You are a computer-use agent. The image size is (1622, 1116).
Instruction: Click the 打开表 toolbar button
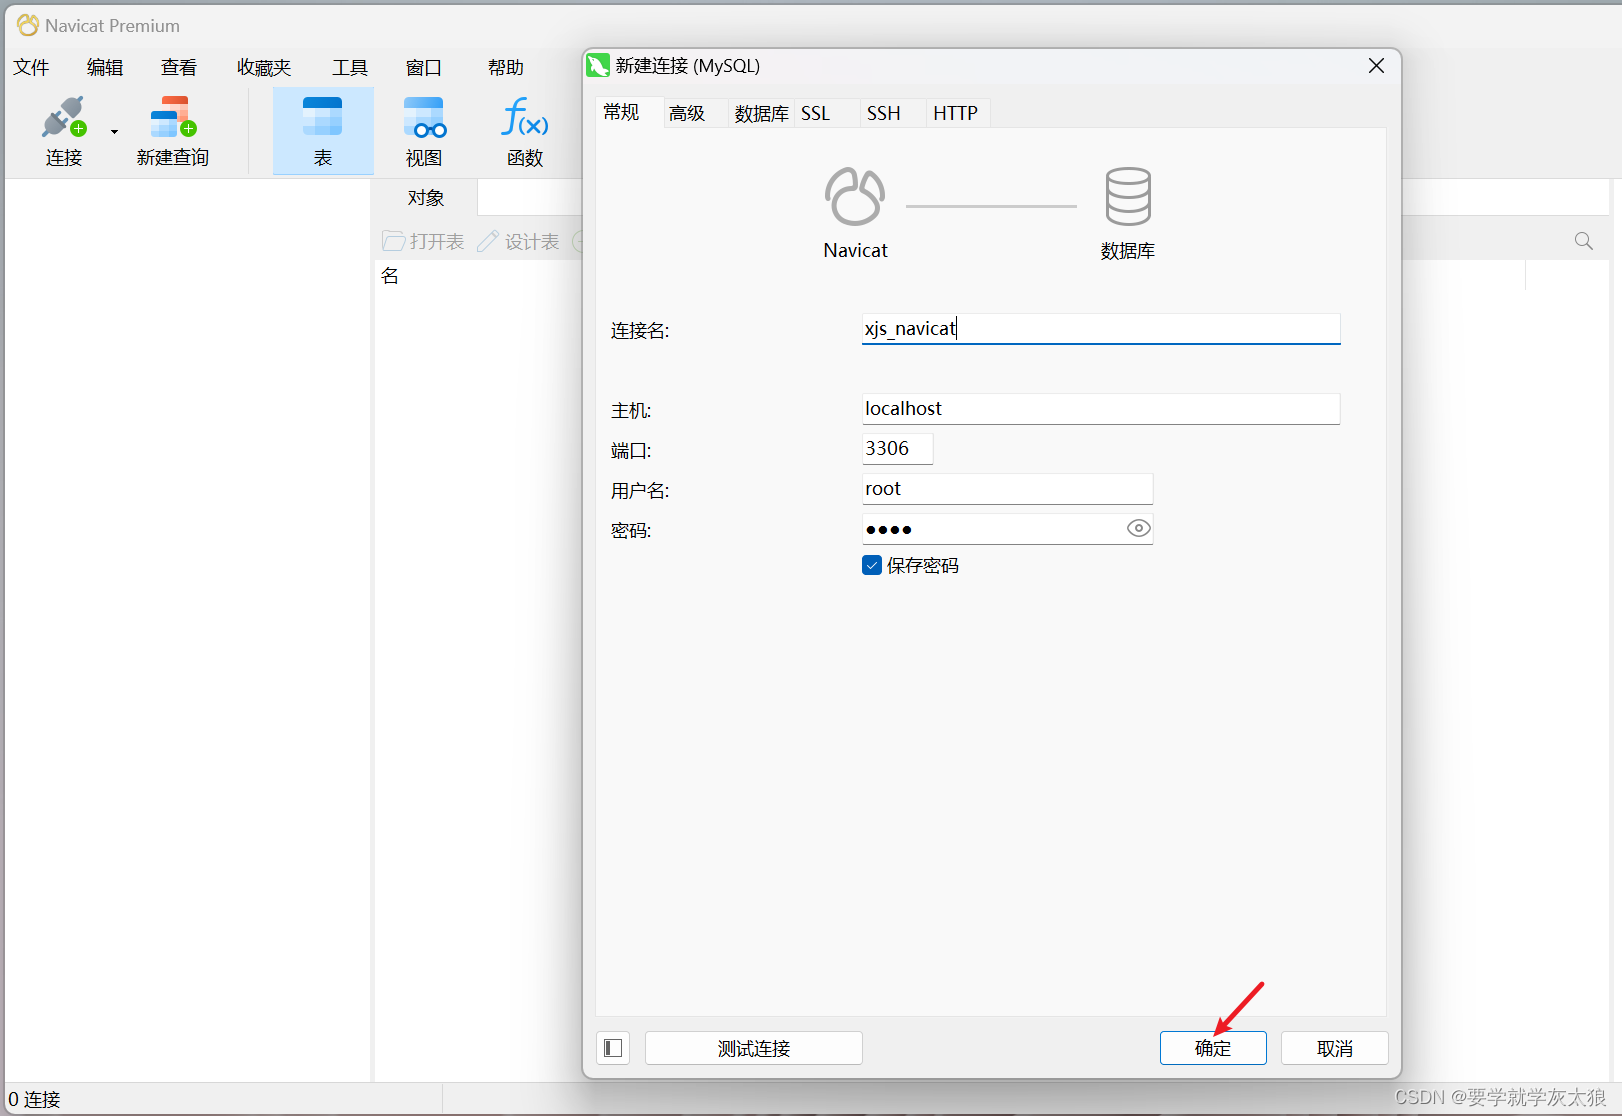pos(423,241)
